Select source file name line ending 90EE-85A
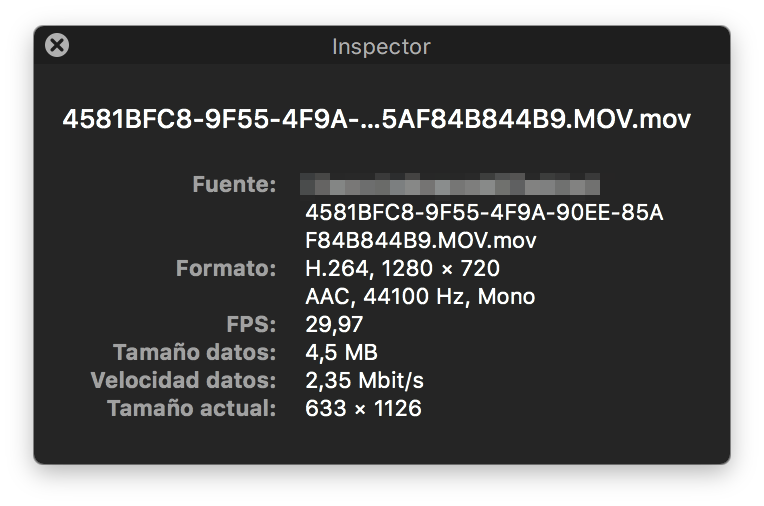This screenshot has width=764, height=506. point(484,213)
